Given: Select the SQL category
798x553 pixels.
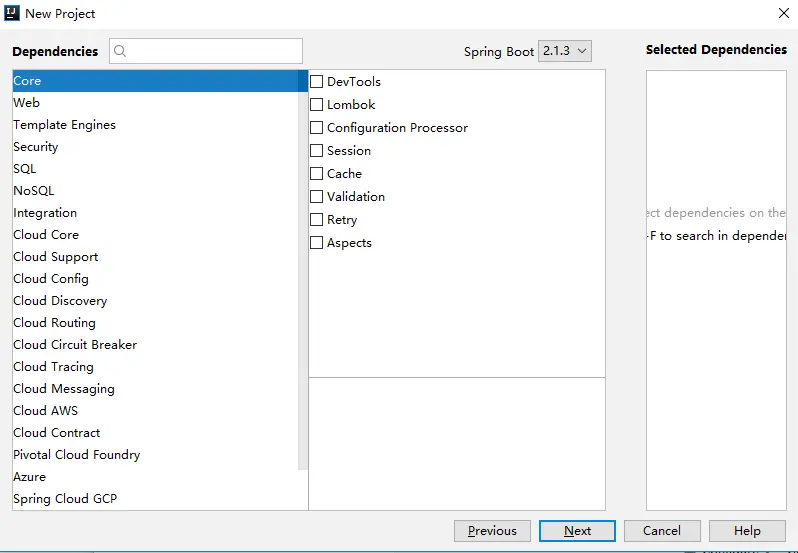Looking at the screenshot, I should pos(155,168).
